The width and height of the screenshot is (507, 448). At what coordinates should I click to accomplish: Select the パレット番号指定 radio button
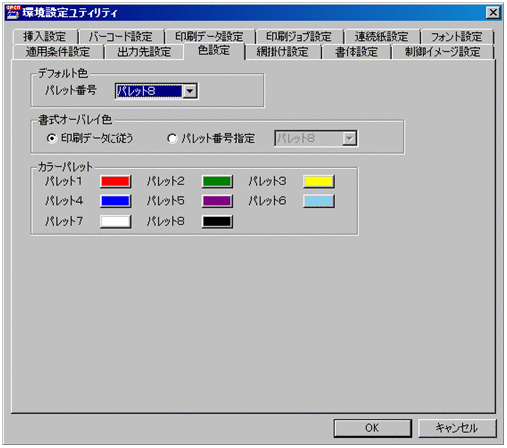tap(172, 138)
